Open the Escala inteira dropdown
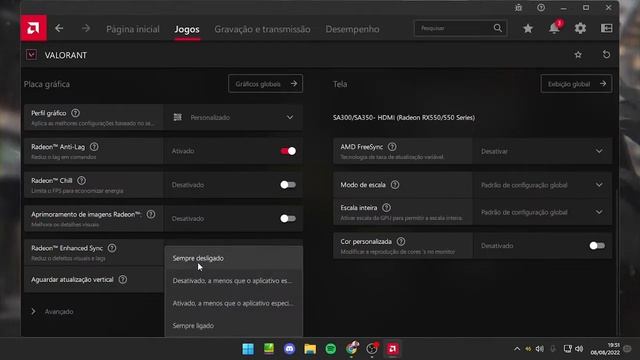The height and width of the screenshot is (360, 640). 542,212
